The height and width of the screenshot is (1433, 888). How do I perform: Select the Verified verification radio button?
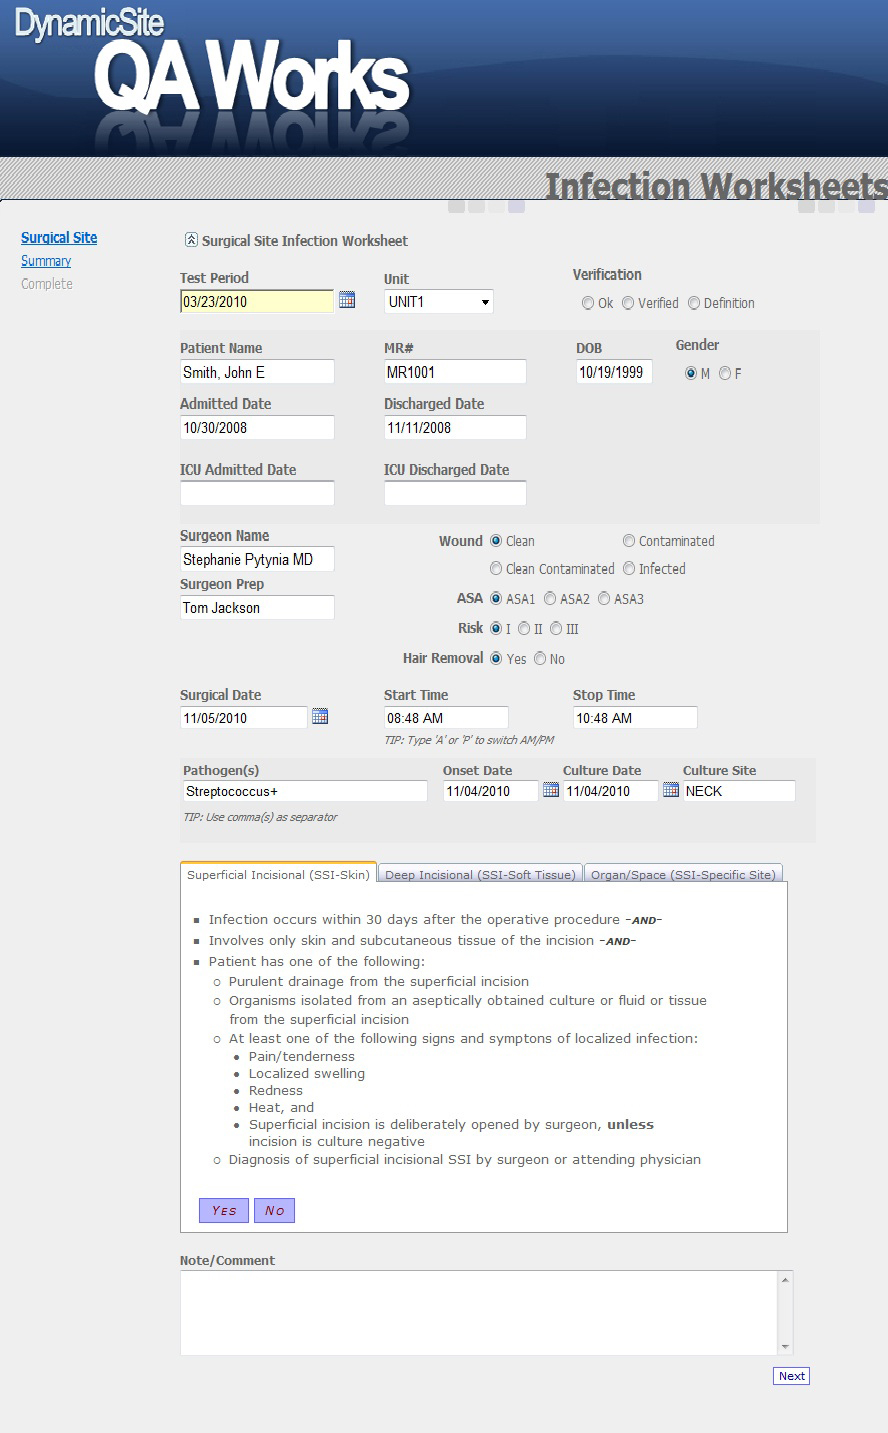click(628, 303)
